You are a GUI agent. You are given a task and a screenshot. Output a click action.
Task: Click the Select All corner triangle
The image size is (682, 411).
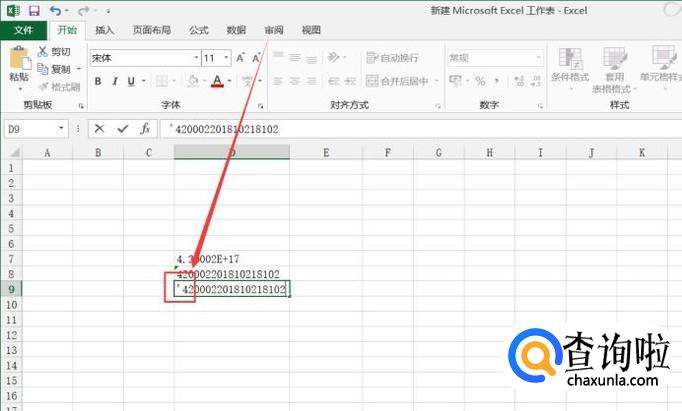pyautogui.click(x=14, y=152)
